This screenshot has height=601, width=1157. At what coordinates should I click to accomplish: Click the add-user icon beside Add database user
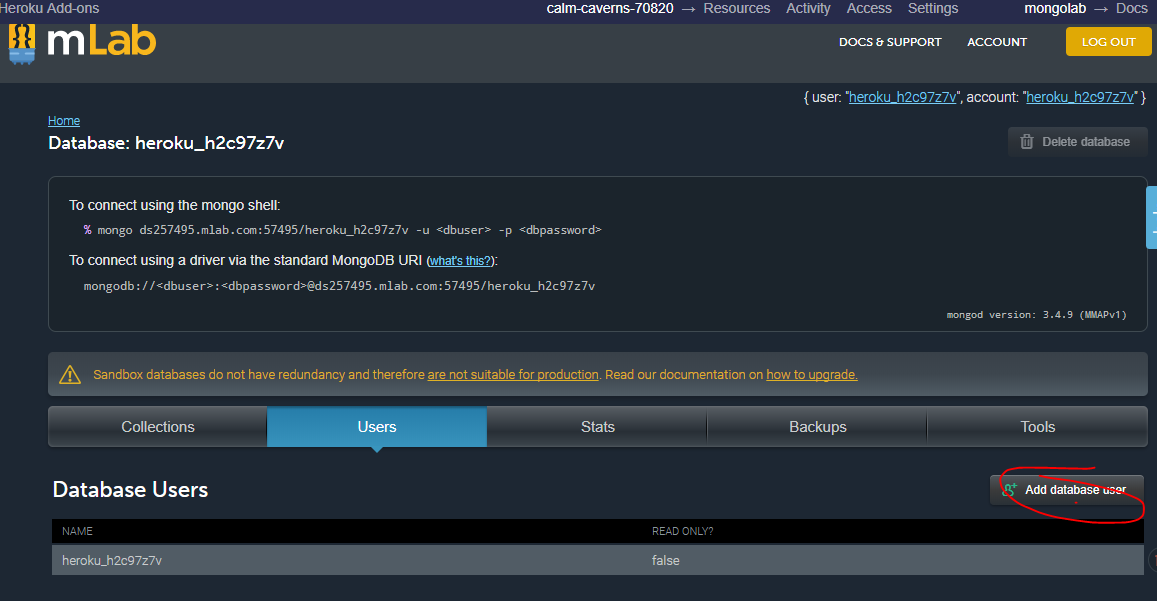(1009, 490)
